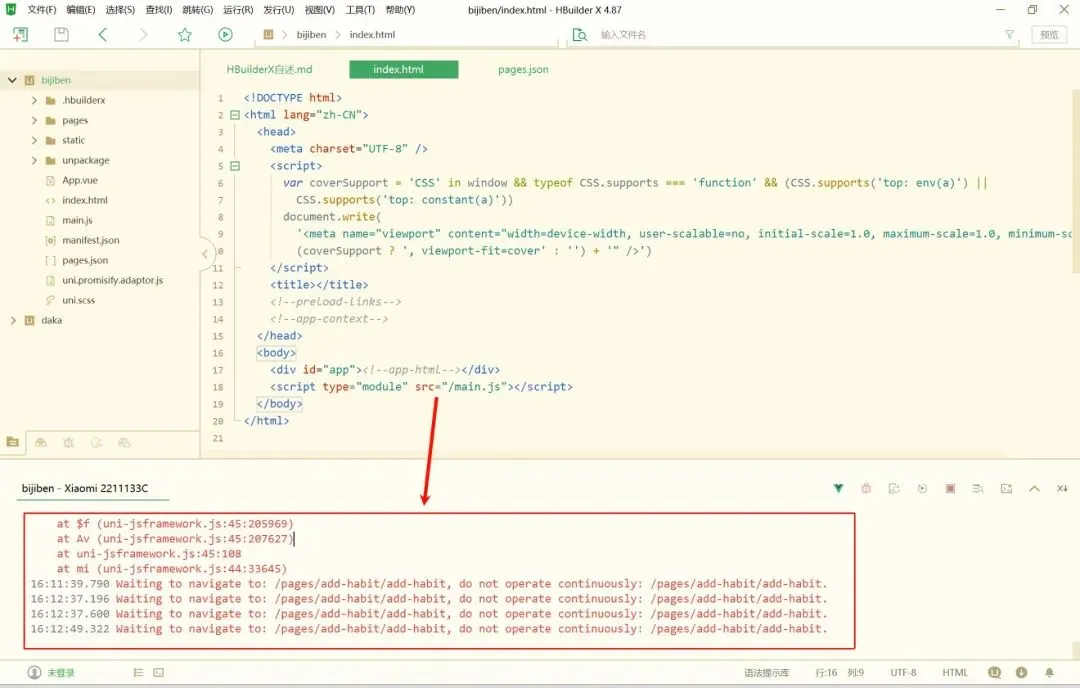Click the console icon right of the stop square
The width and height of the screenshot is (1080, 688).
pyautogui.click(x=978, y=488)
